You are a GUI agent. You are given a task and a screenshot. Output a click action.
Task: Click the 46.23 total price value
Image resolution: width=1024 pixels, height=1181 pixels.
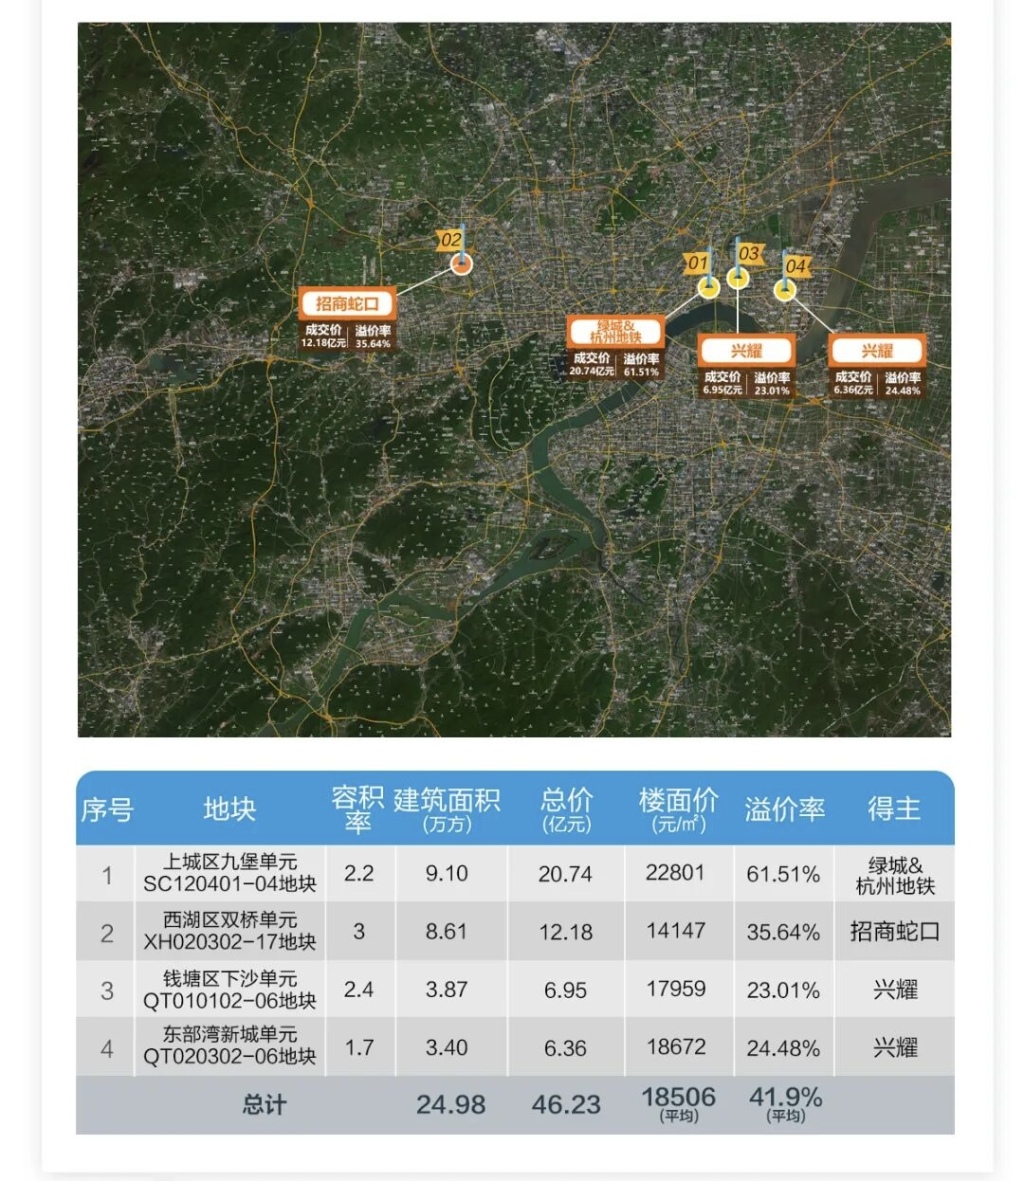tap(566, 1105)
